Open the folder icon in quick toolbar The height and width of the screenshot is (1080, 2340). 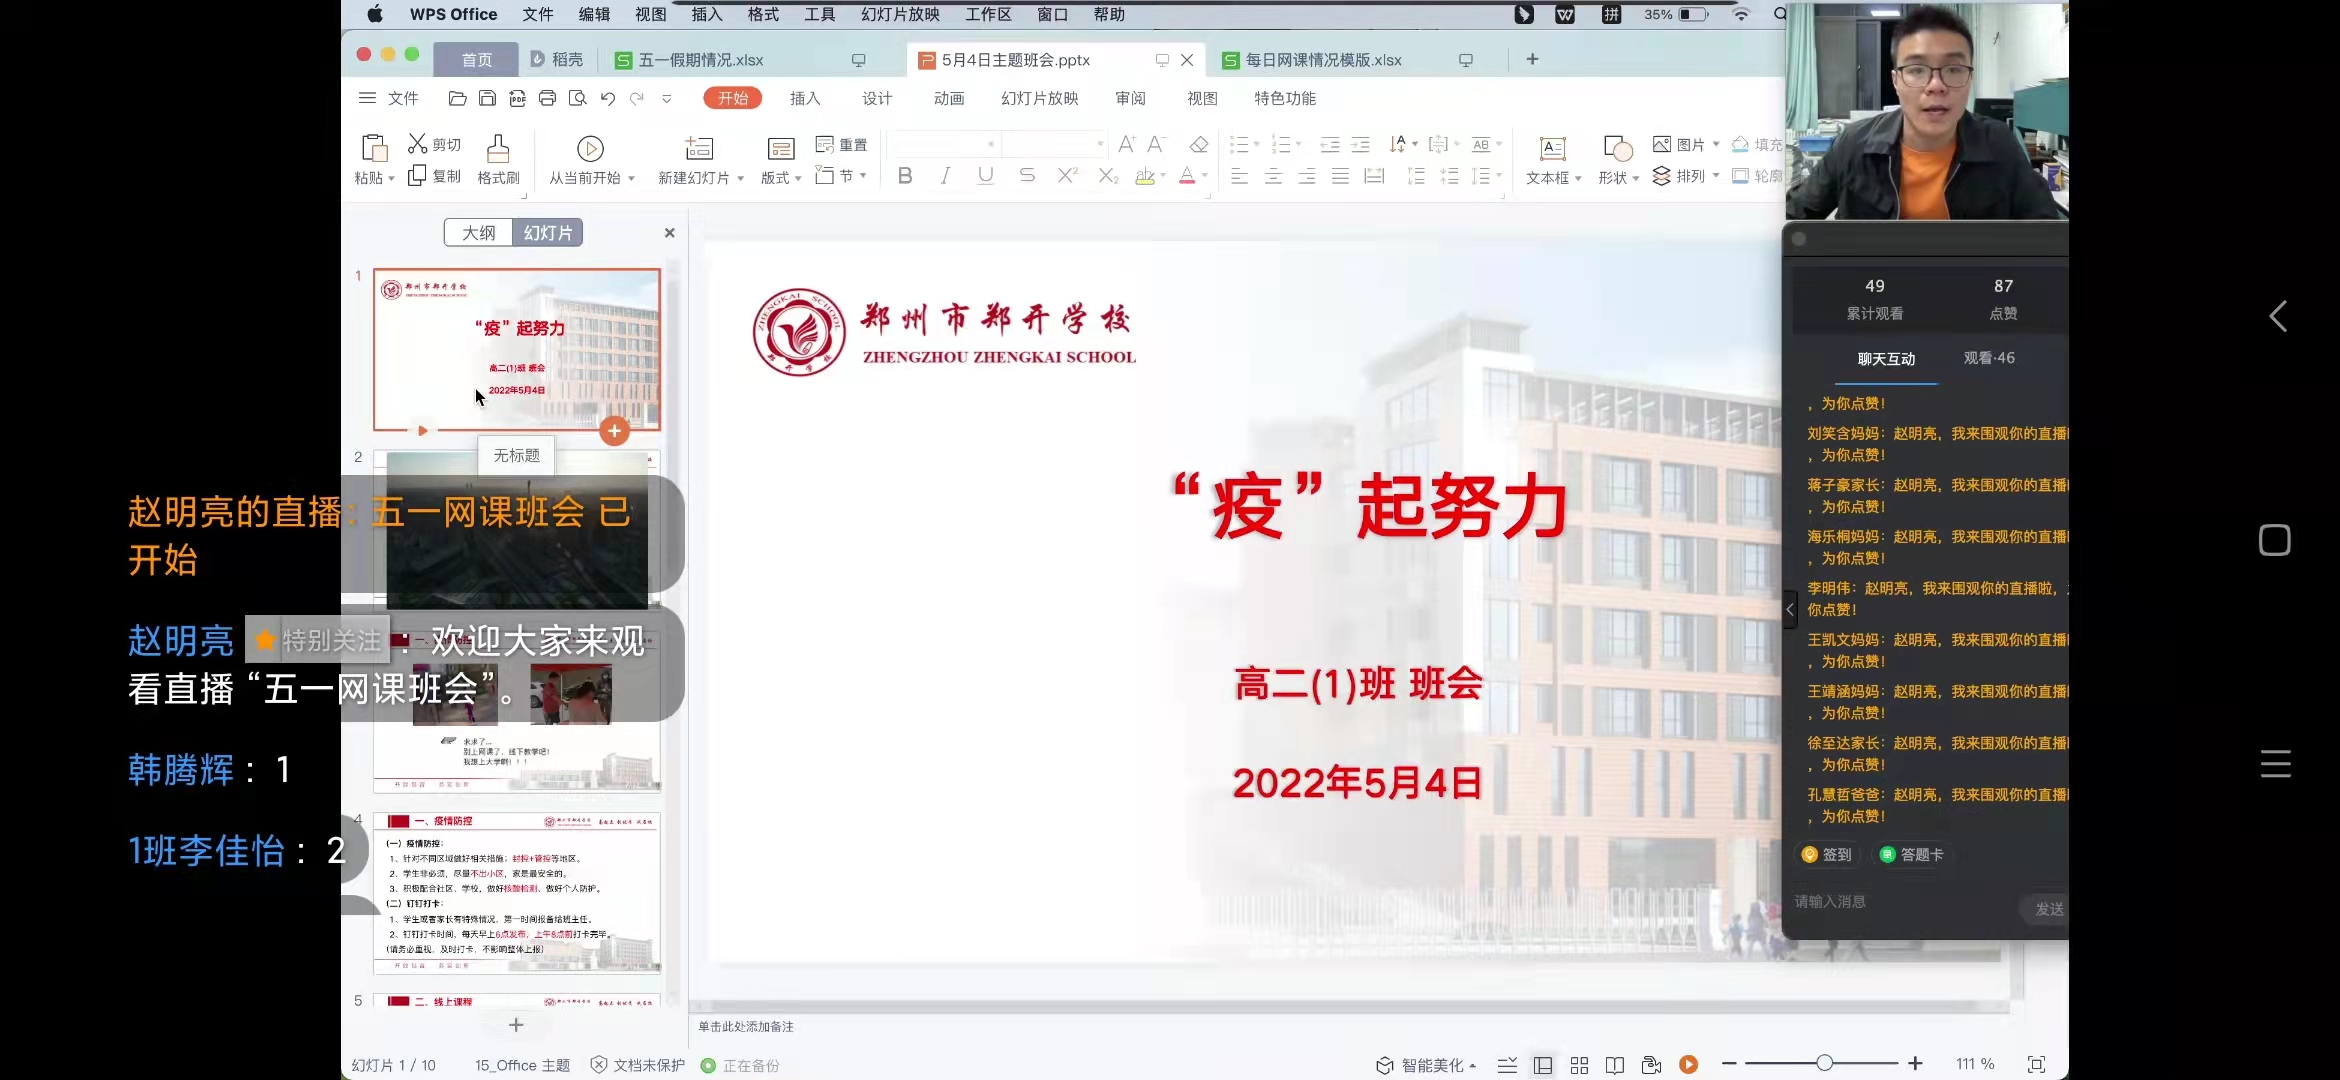[x=457, y=98]
